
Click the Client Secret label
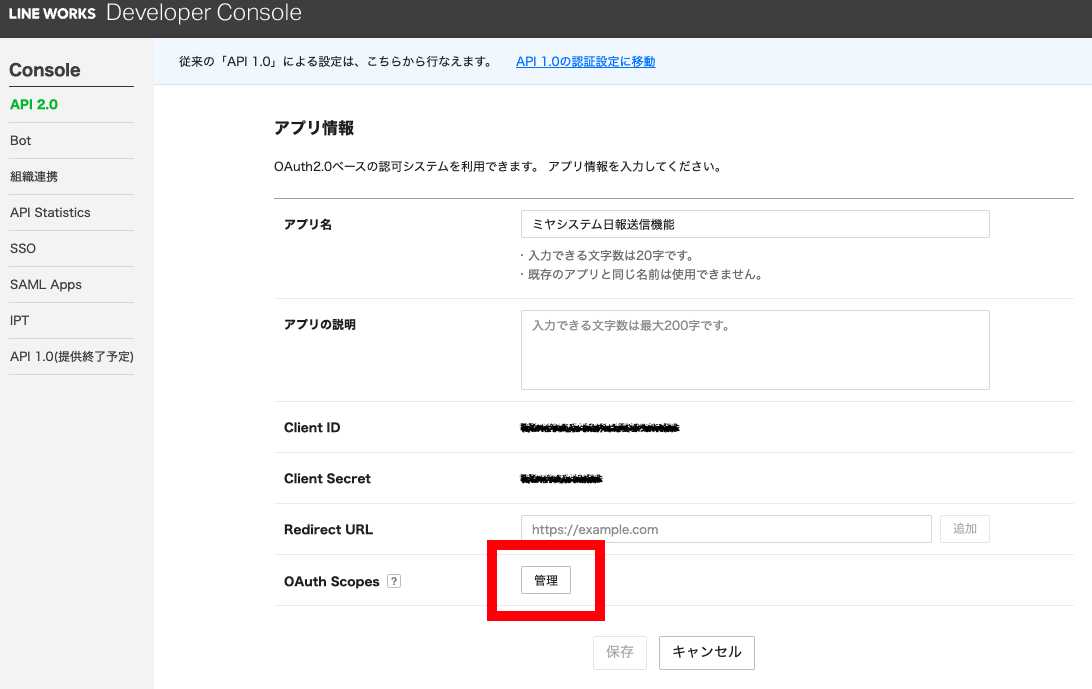pyautogui.click(x=327, y=479)
